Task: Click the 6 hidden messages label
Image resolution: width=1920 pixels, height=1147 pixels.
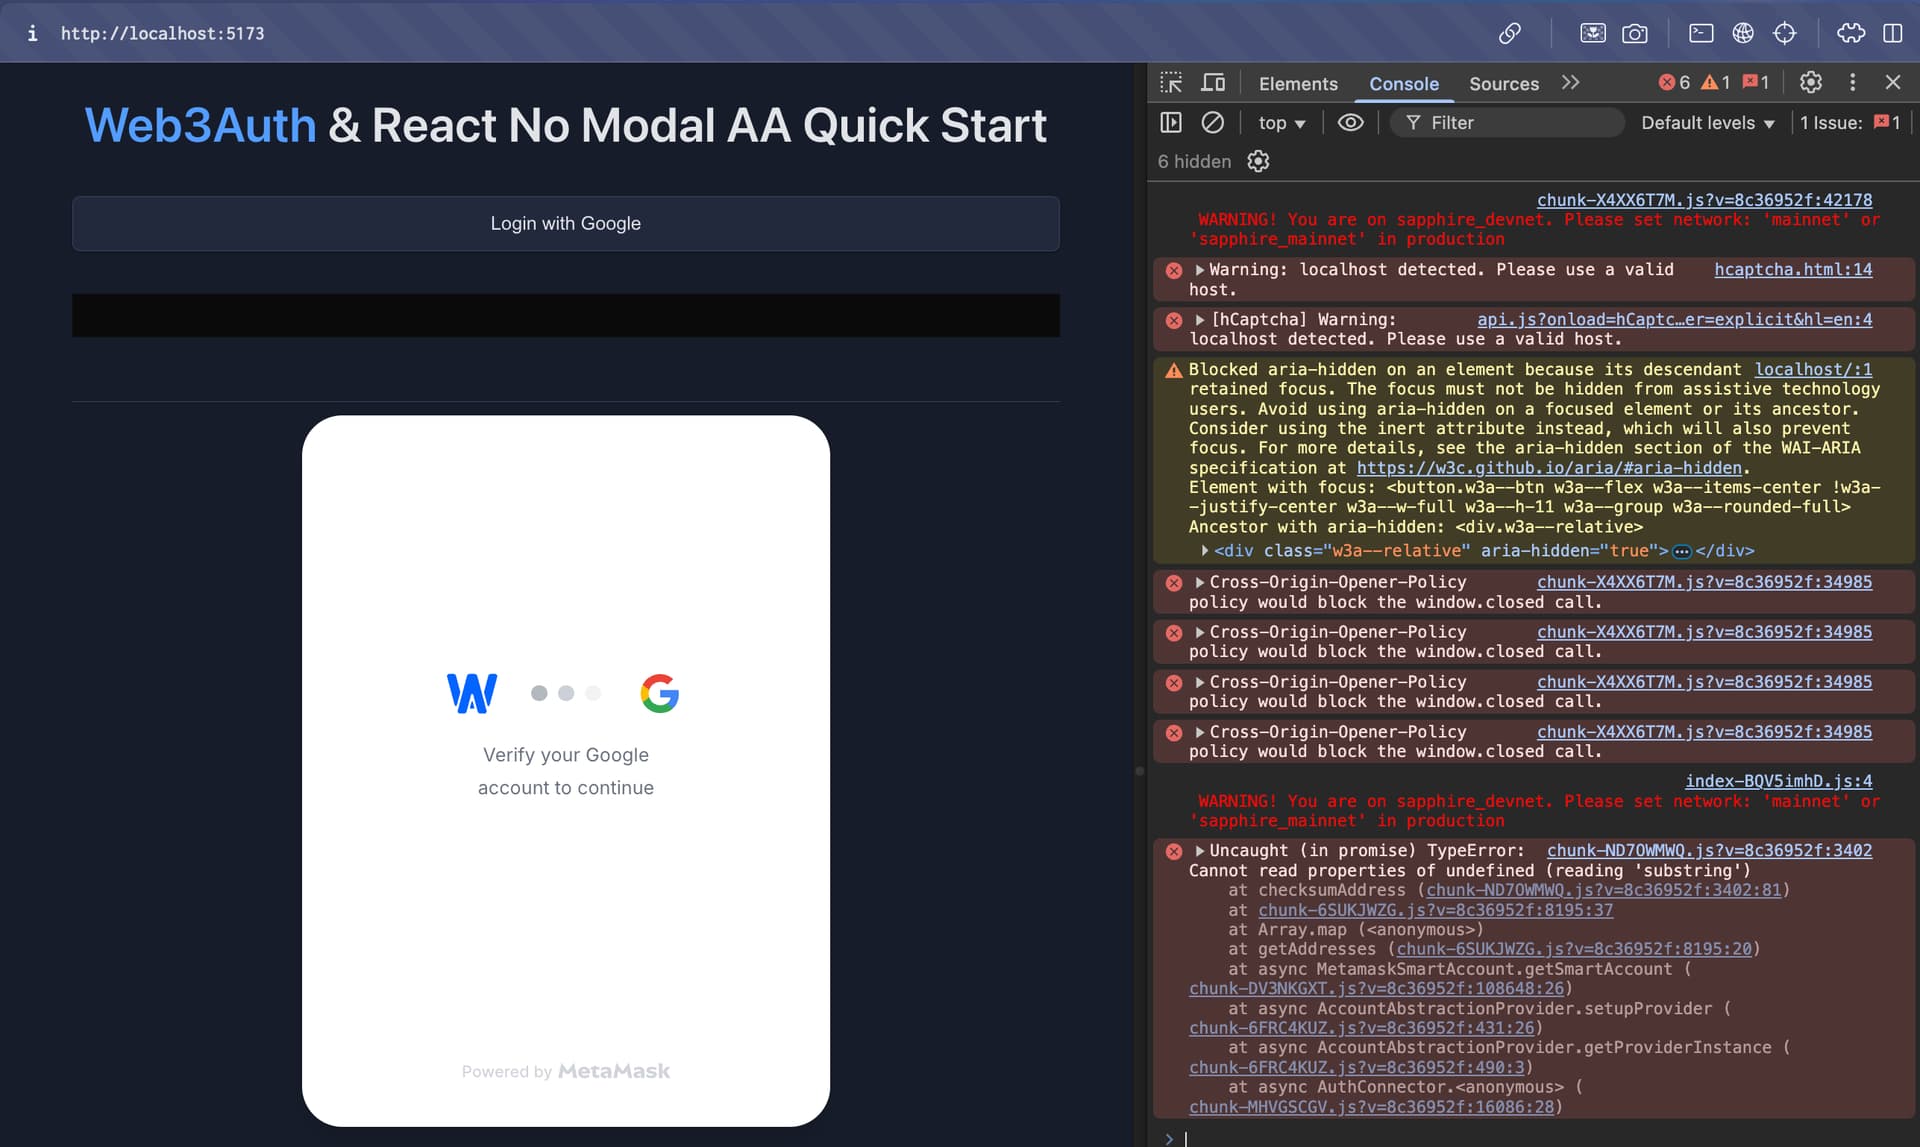Action: coord(1194,162)
